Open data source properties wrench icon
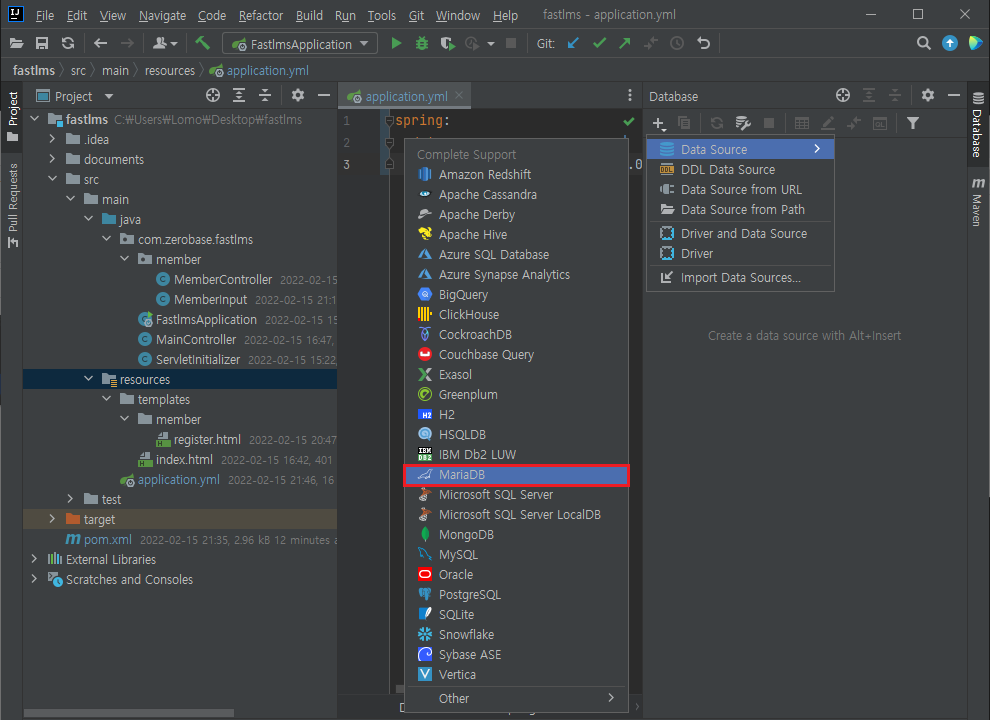 [x=742, y=124]
